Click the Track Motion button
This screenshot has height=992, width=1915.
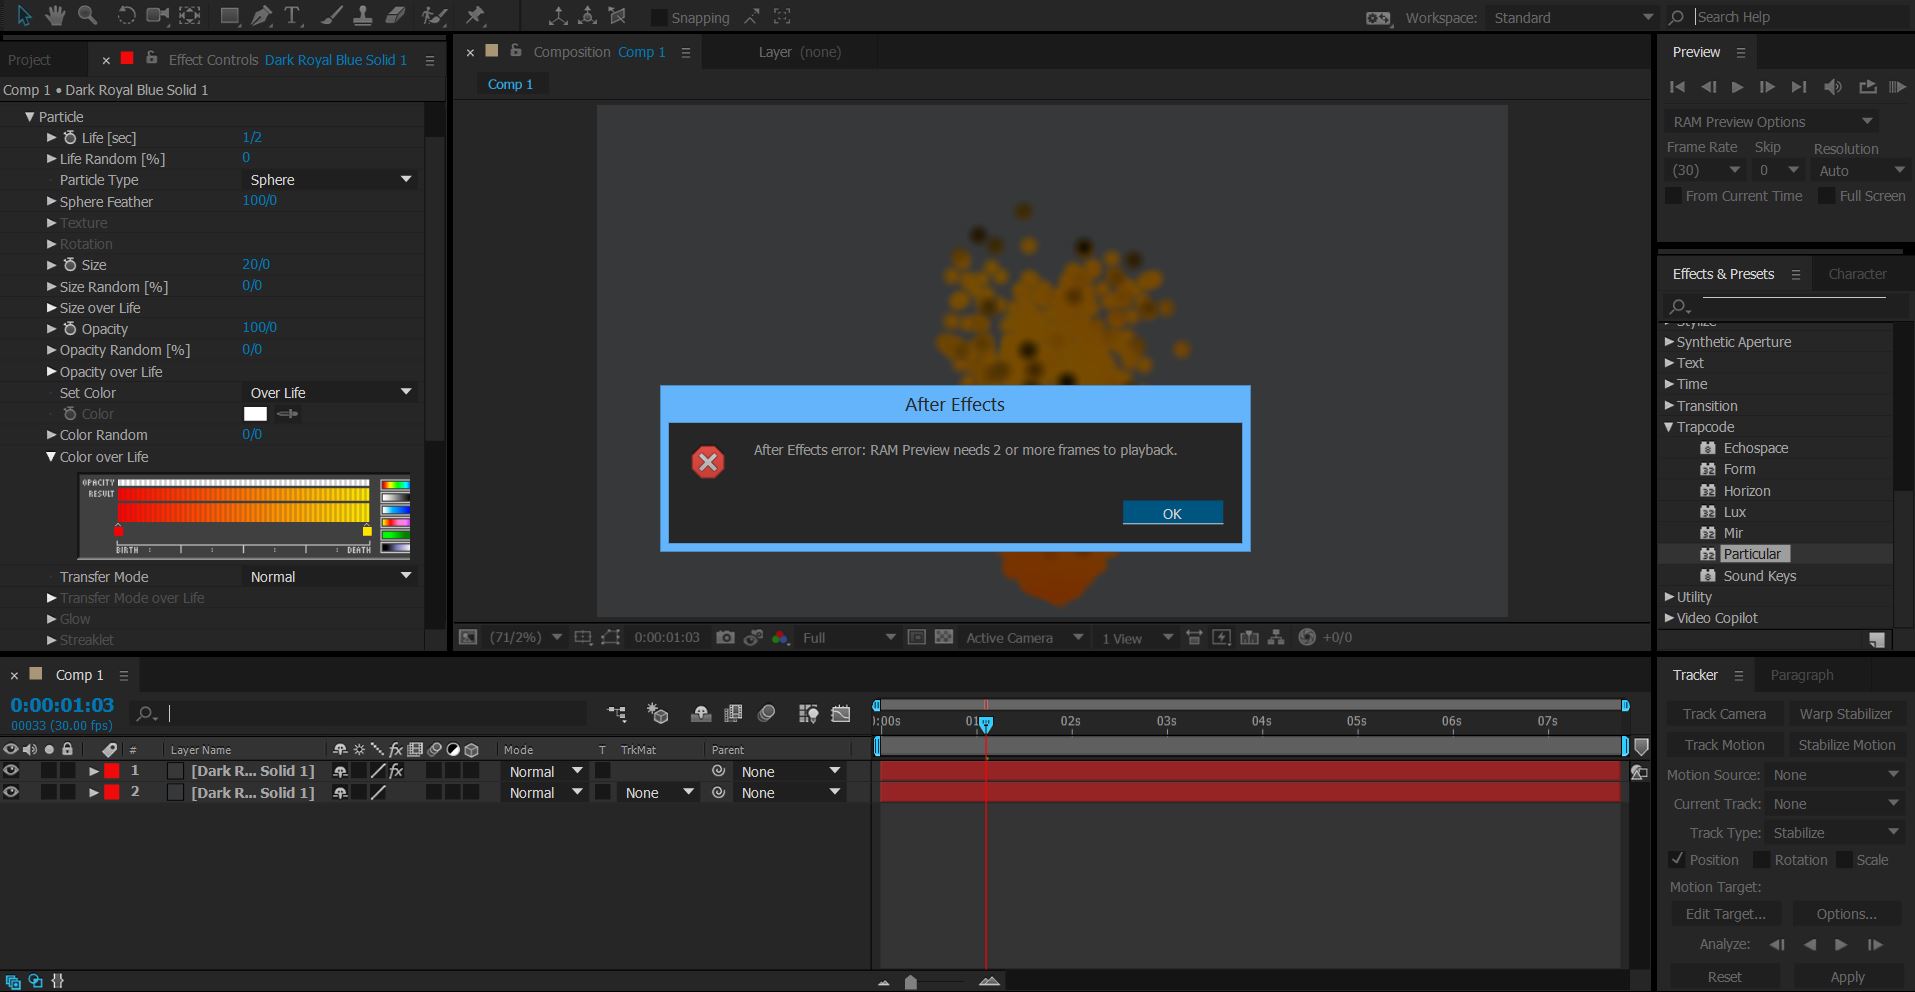point(1724,745)
